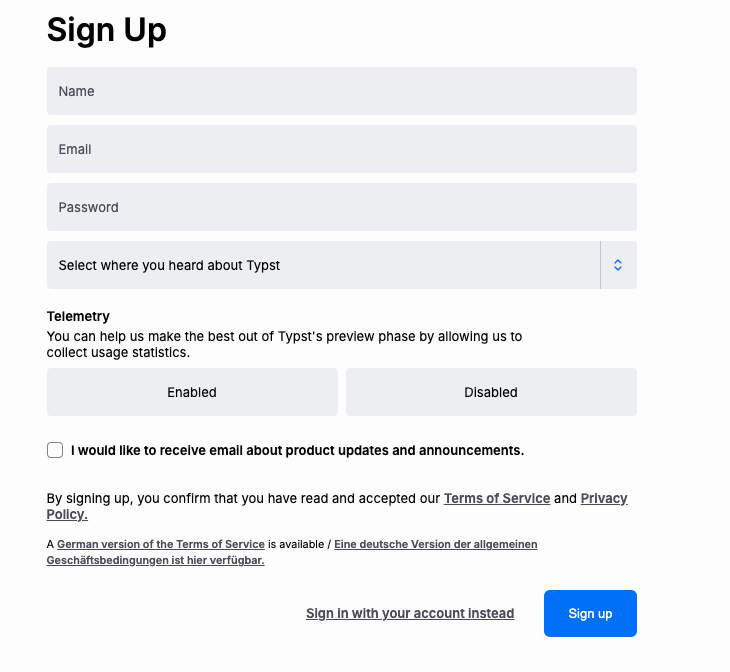Check the product updates email checkbox
The width and height of the screenshot is (730, 672).
point(55,450)
